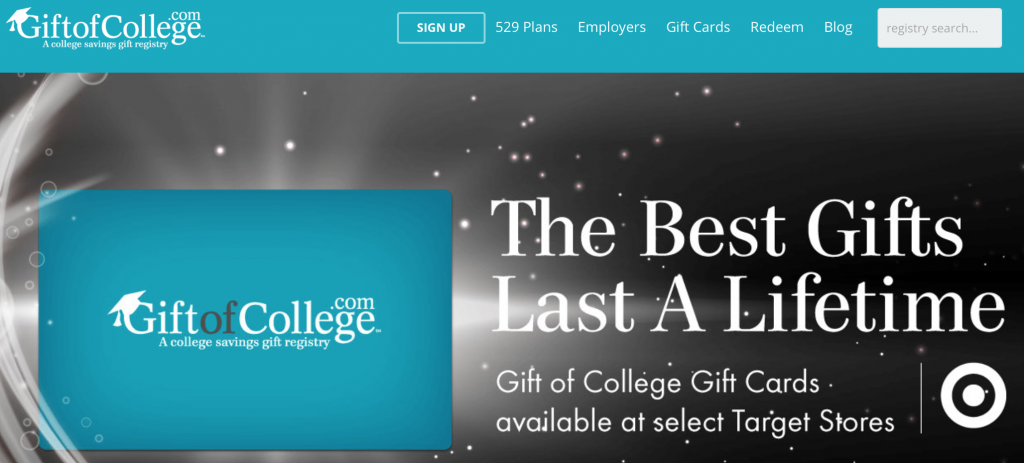Image resolution: width=1024 pixels, height=463 pixels.
Task: Click 'available at select Target Stores' text
Action: (695, 422)
